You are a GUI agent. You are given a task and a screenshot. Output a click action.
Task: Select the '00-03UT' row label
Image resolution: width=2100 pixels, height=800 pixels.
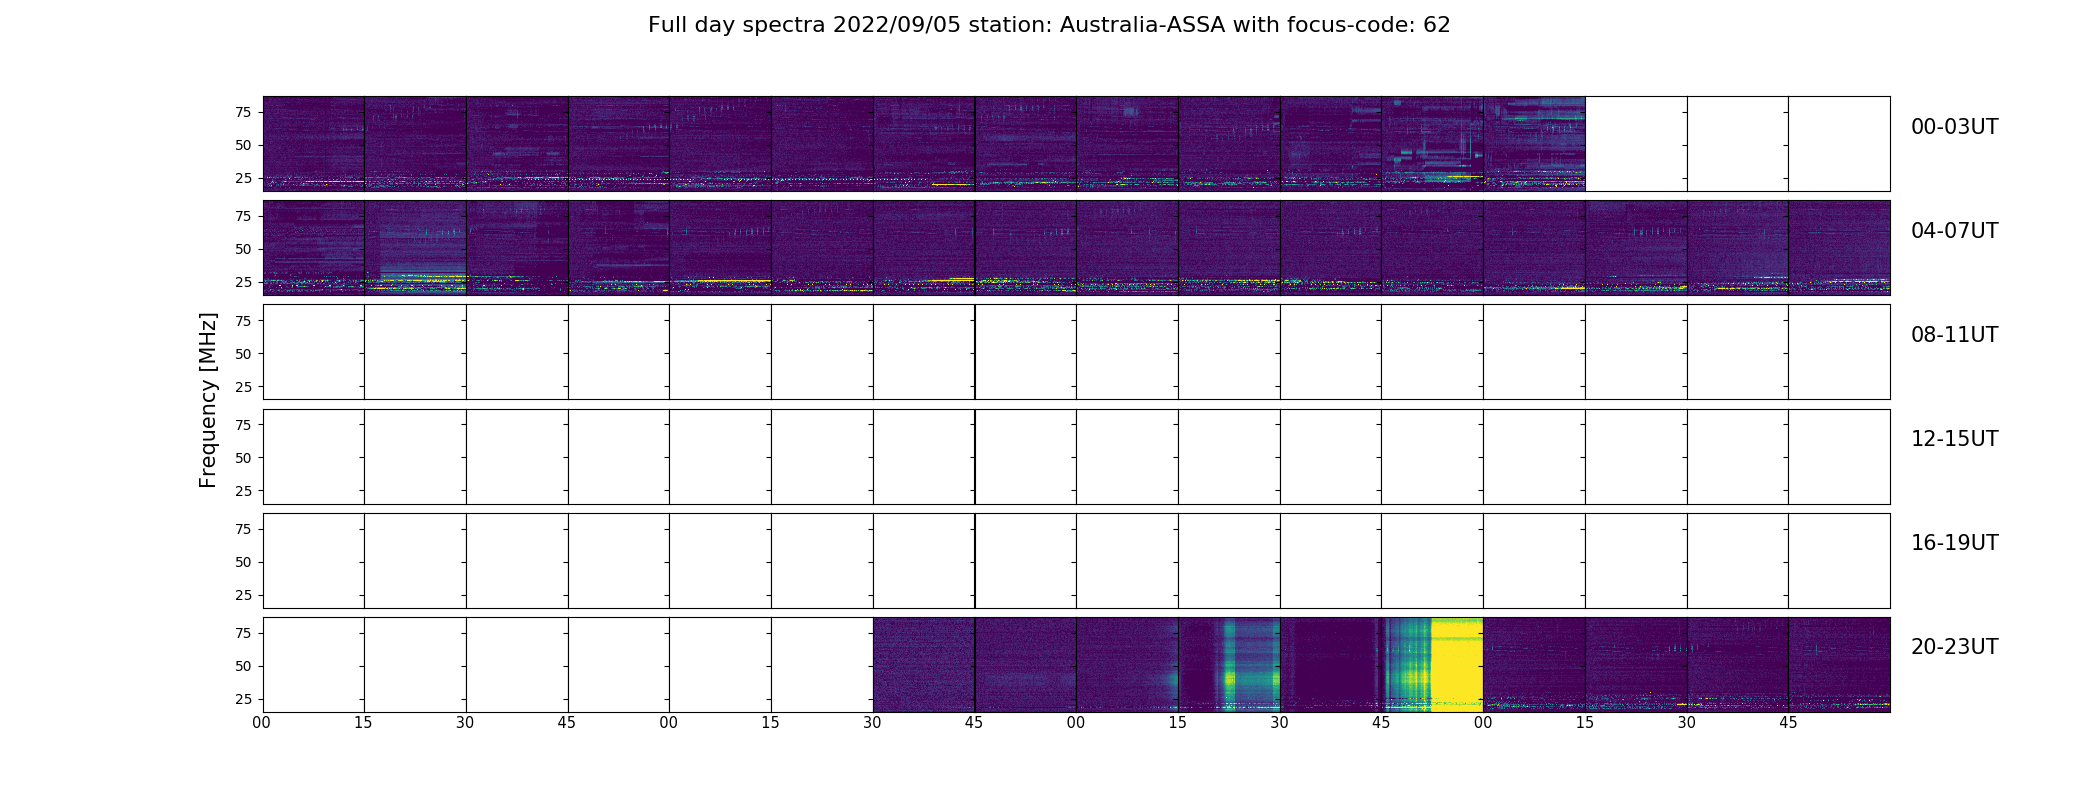[1954, 127]
